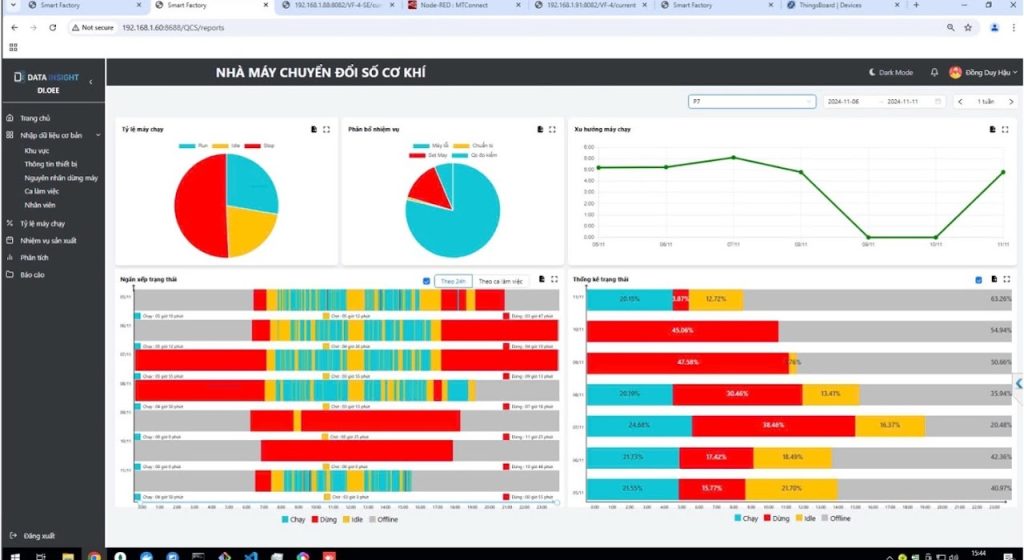This screenshot has height=560, width=1024.
Task: Select the Theo ca làm việc button
Action: click(x=500, y=281)
